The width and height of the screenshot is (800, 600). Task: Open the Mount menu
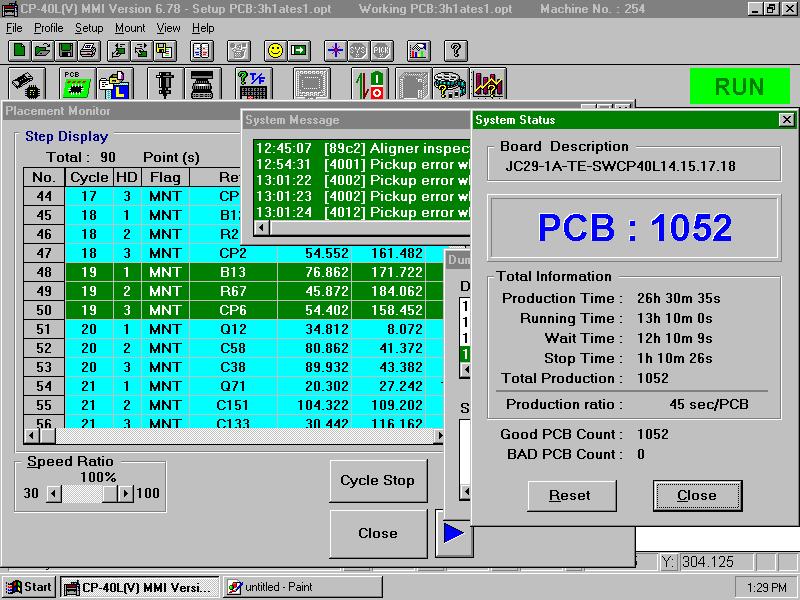130,28
